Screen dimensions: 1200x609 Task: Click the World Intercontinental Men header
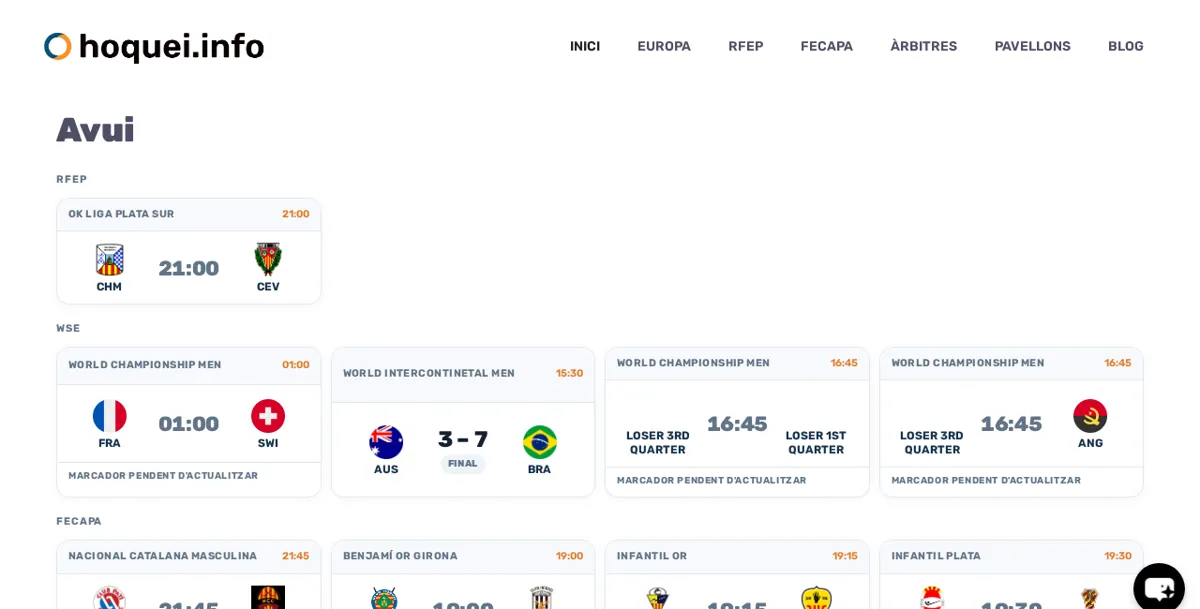pyautogui.click(x=463, y=374)
